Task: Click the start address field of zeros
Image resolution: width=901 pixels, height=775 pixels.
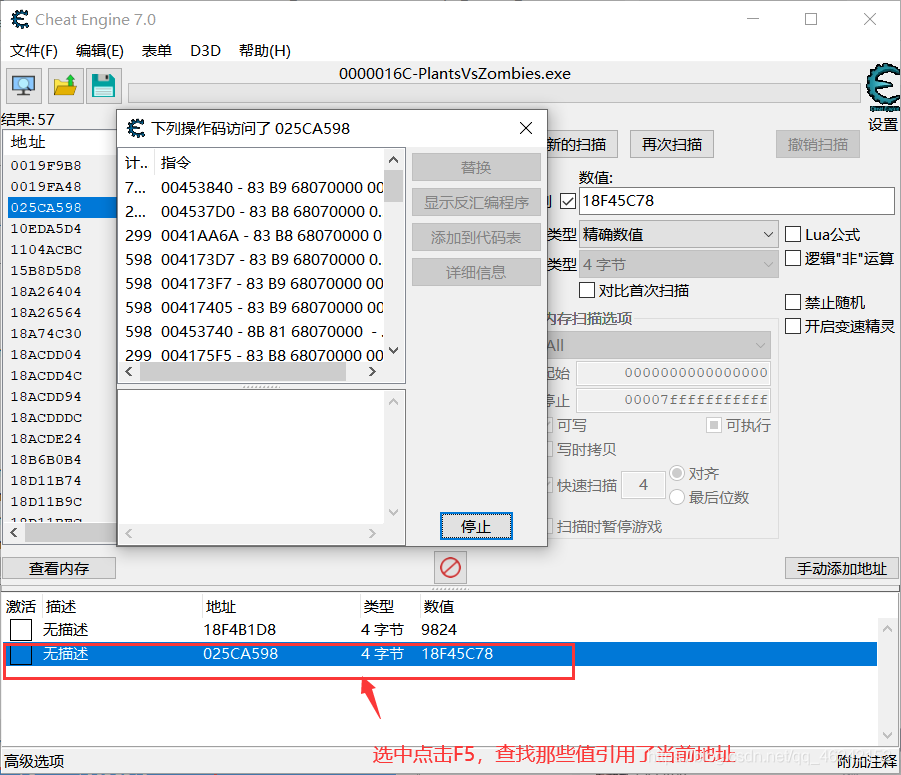Action: (x=673, y=373)
